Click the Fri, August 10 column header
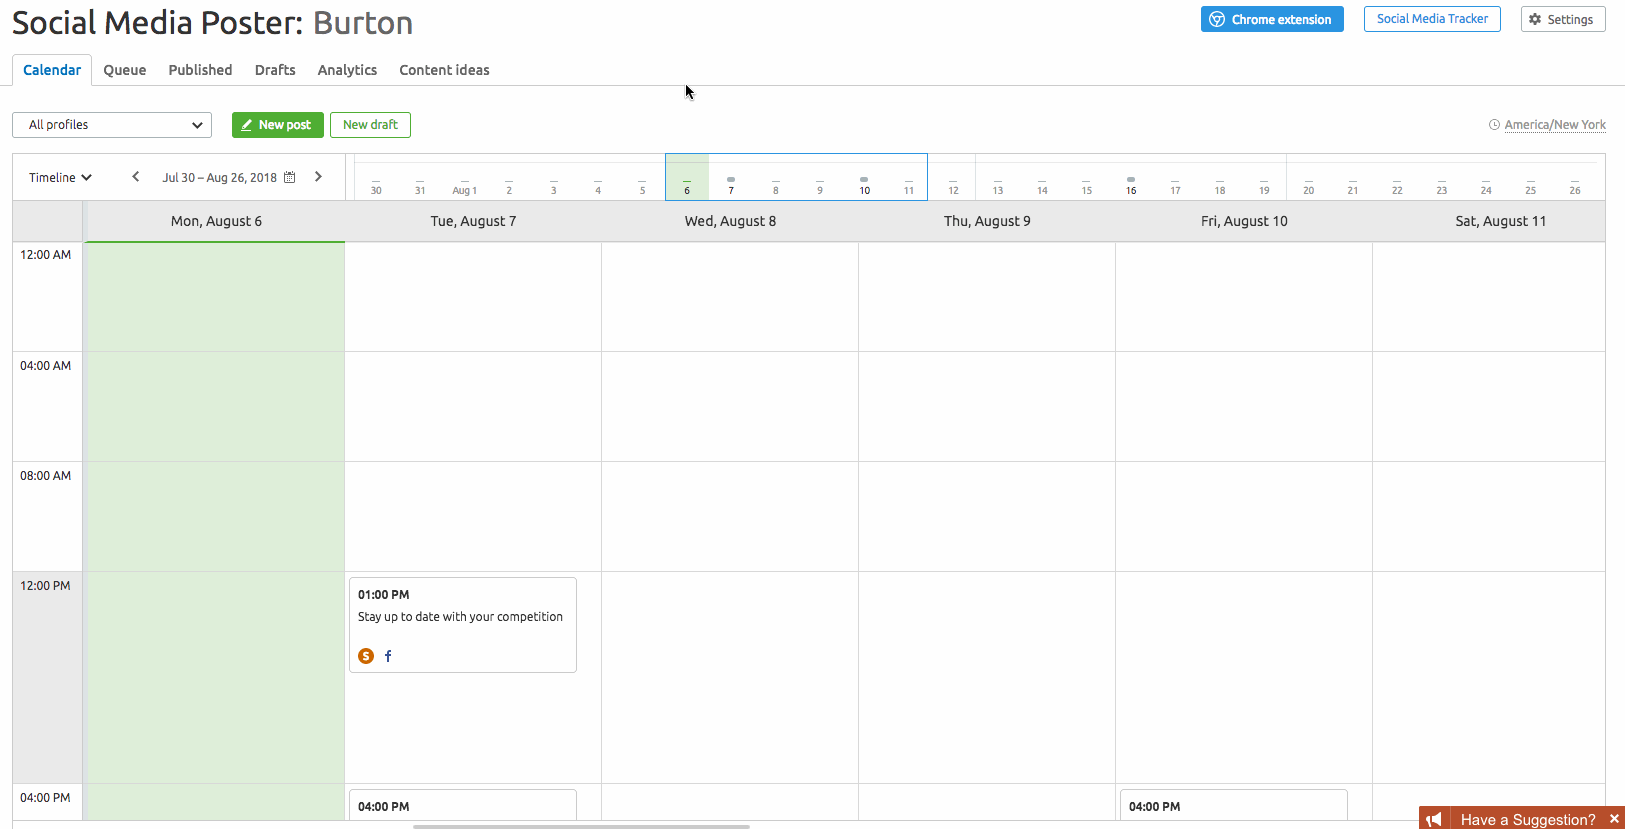The image size is (1625, 829). click(1244, 221)
